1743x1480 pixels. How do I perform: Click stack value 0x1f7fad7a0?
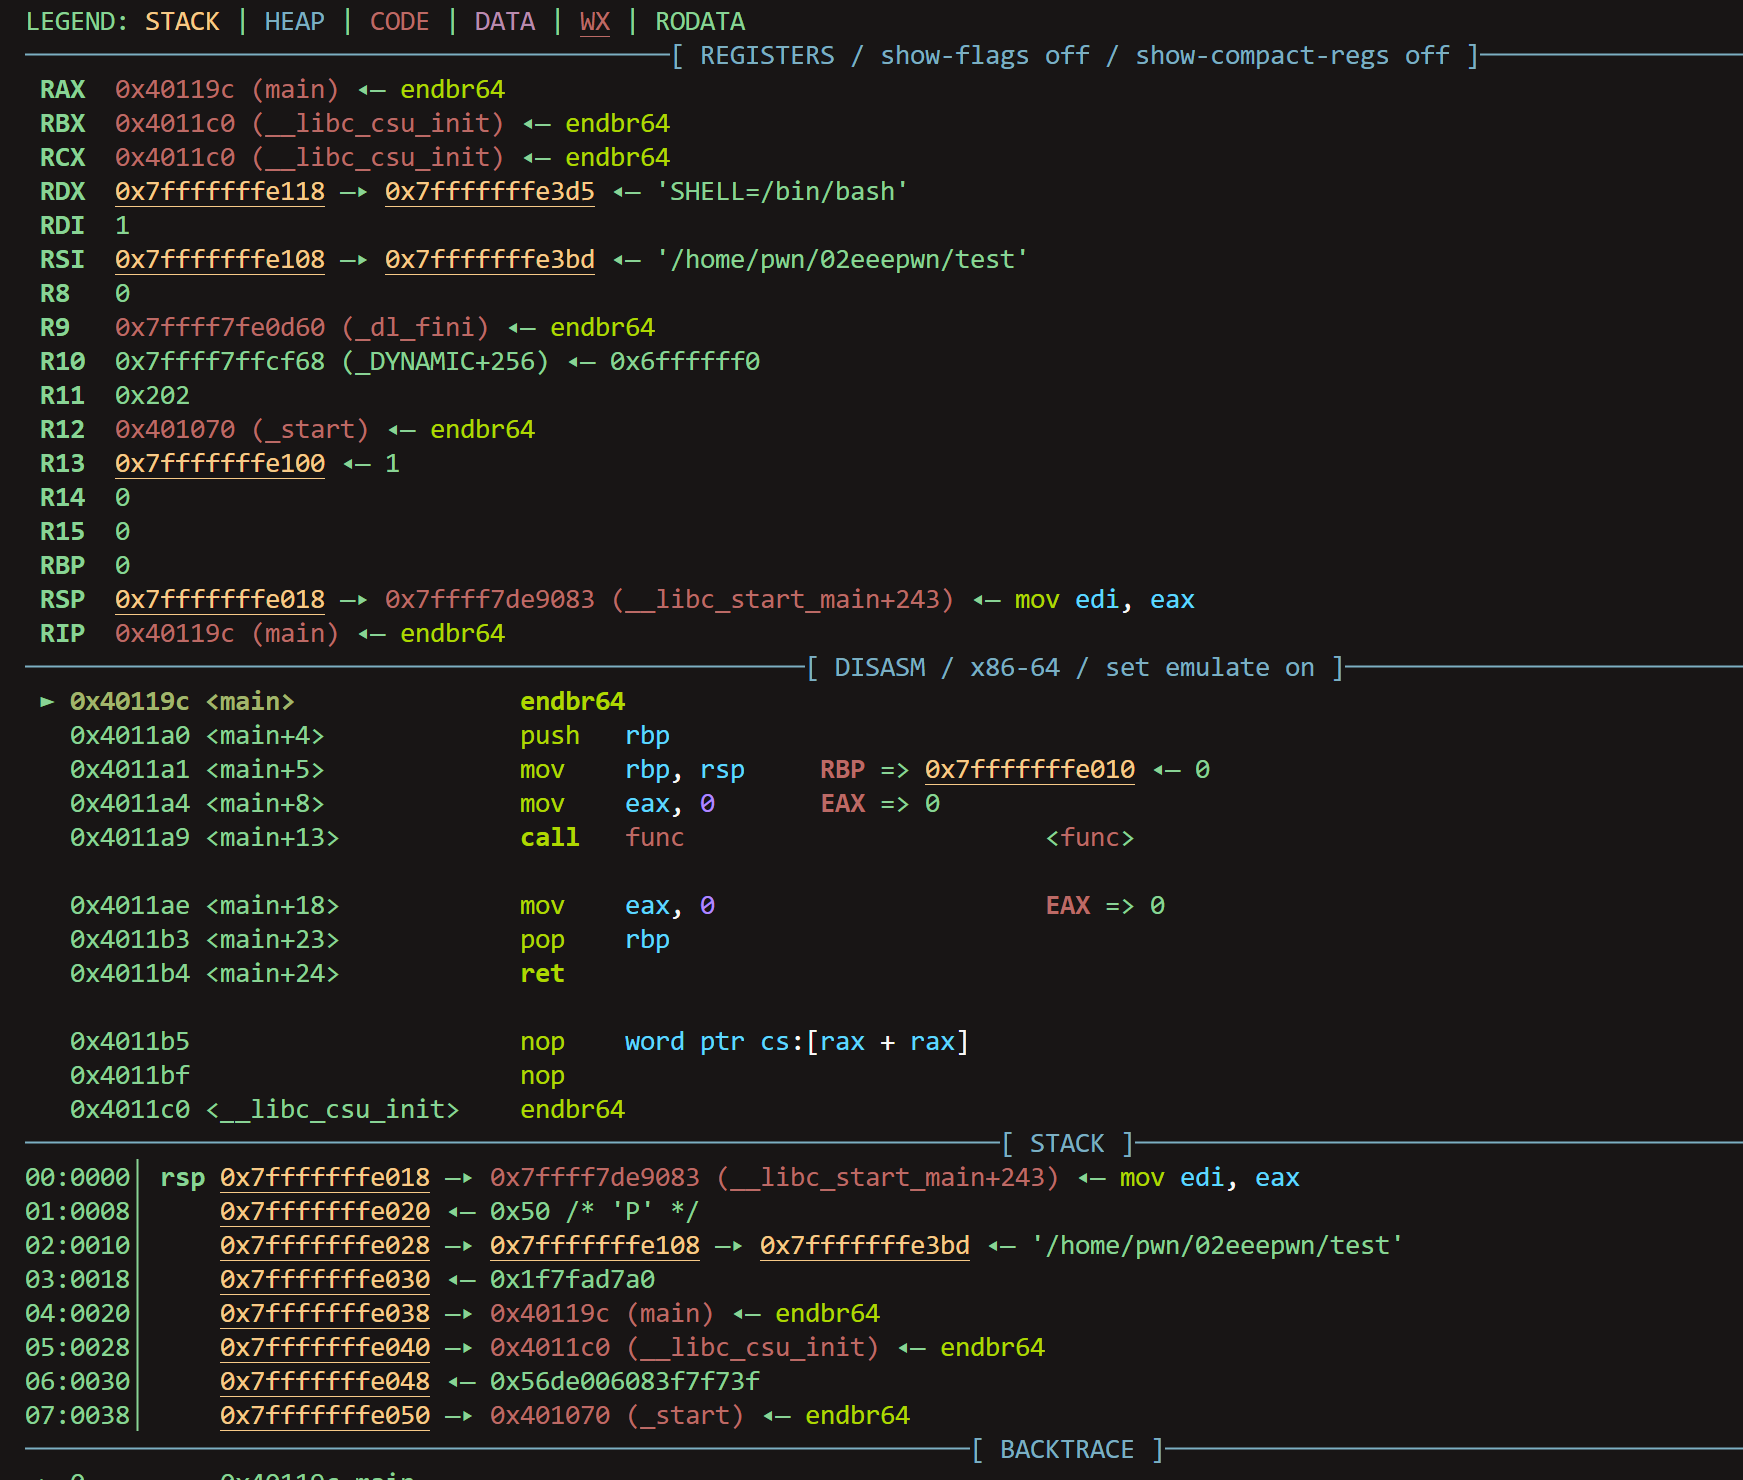[x=572, y=1279]
